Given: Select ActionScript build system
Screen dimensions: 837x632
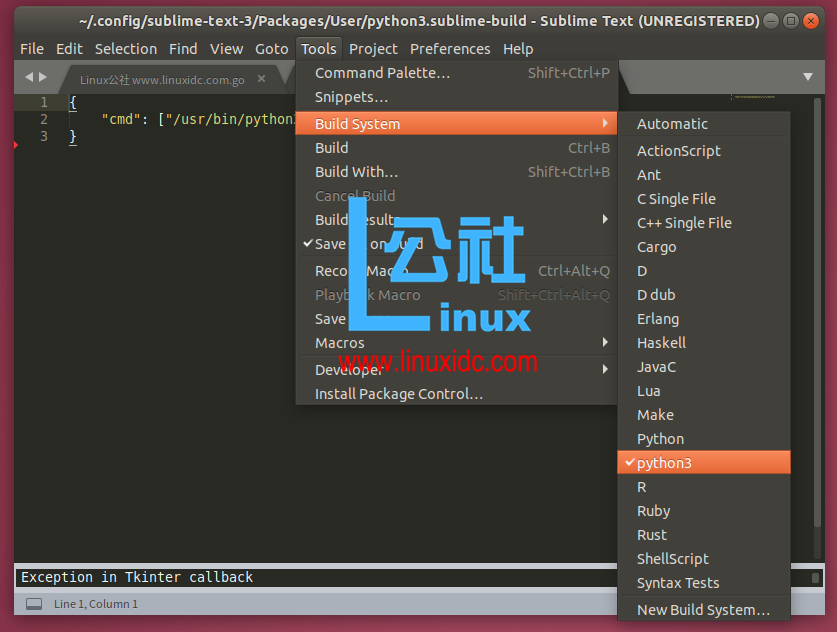Looking at the screenshot, I should (x=704, y=151).
